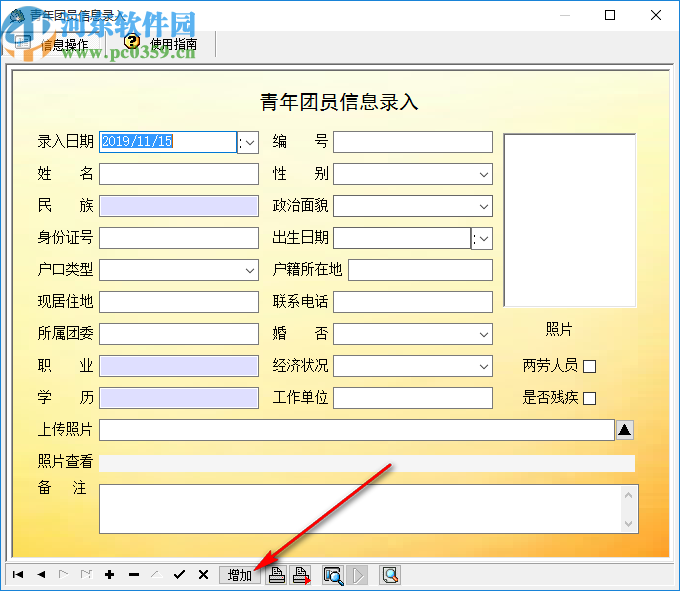Click the 职业 input field
680x591 pixels.
point(179,366)
